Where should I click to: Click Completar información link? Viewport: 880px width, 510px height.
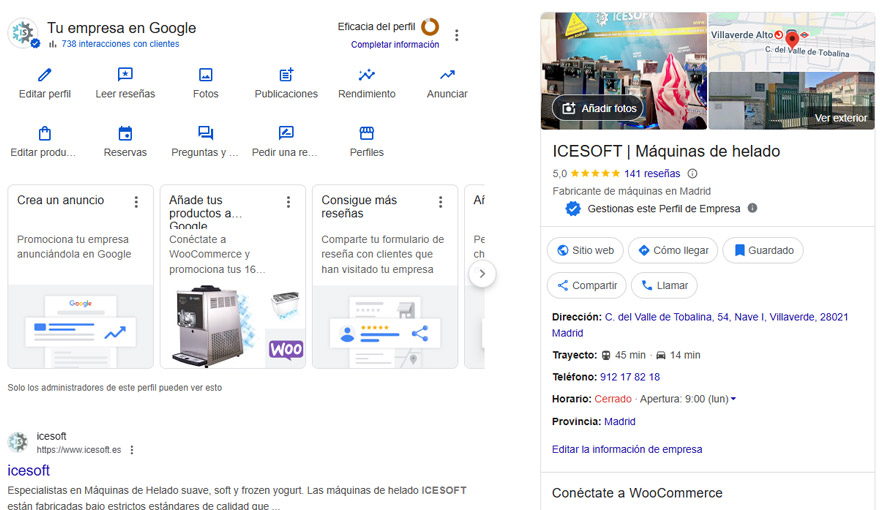pyautogui.click(x=394, y=45)
